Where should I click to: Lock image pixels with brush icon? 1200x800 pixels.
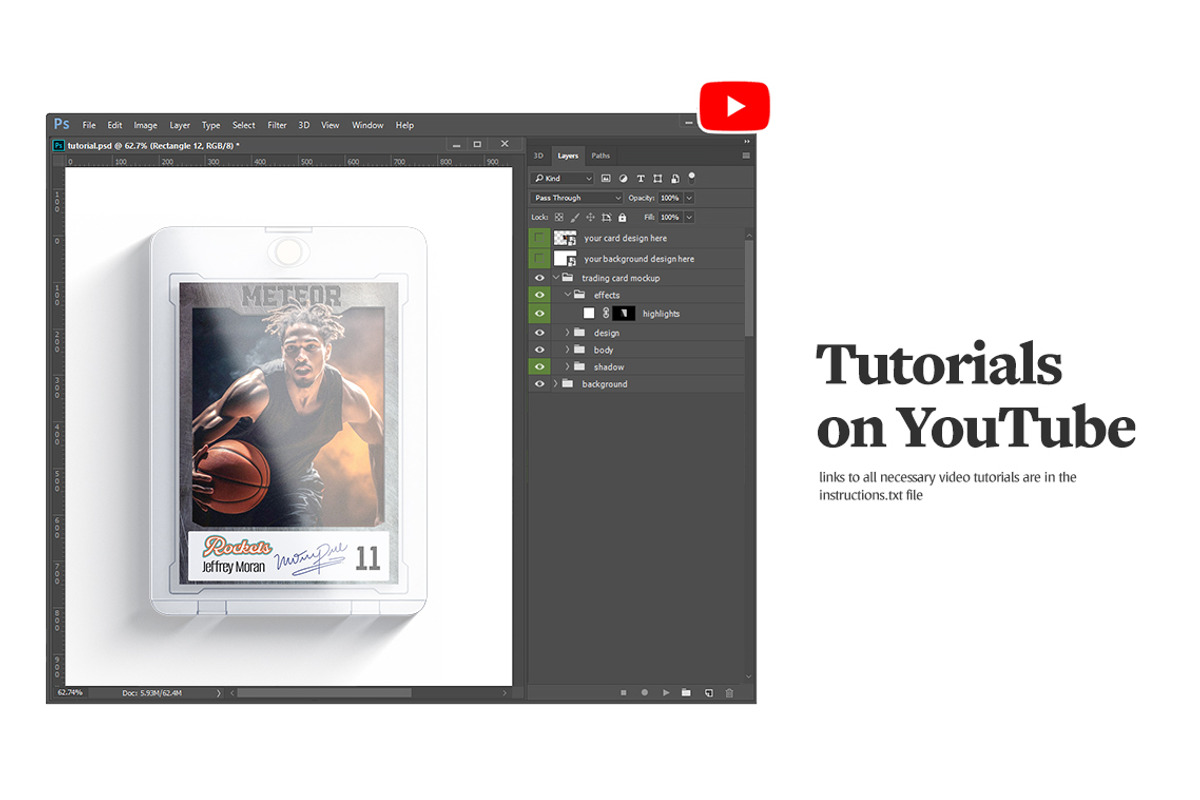[x=575, y=217]
